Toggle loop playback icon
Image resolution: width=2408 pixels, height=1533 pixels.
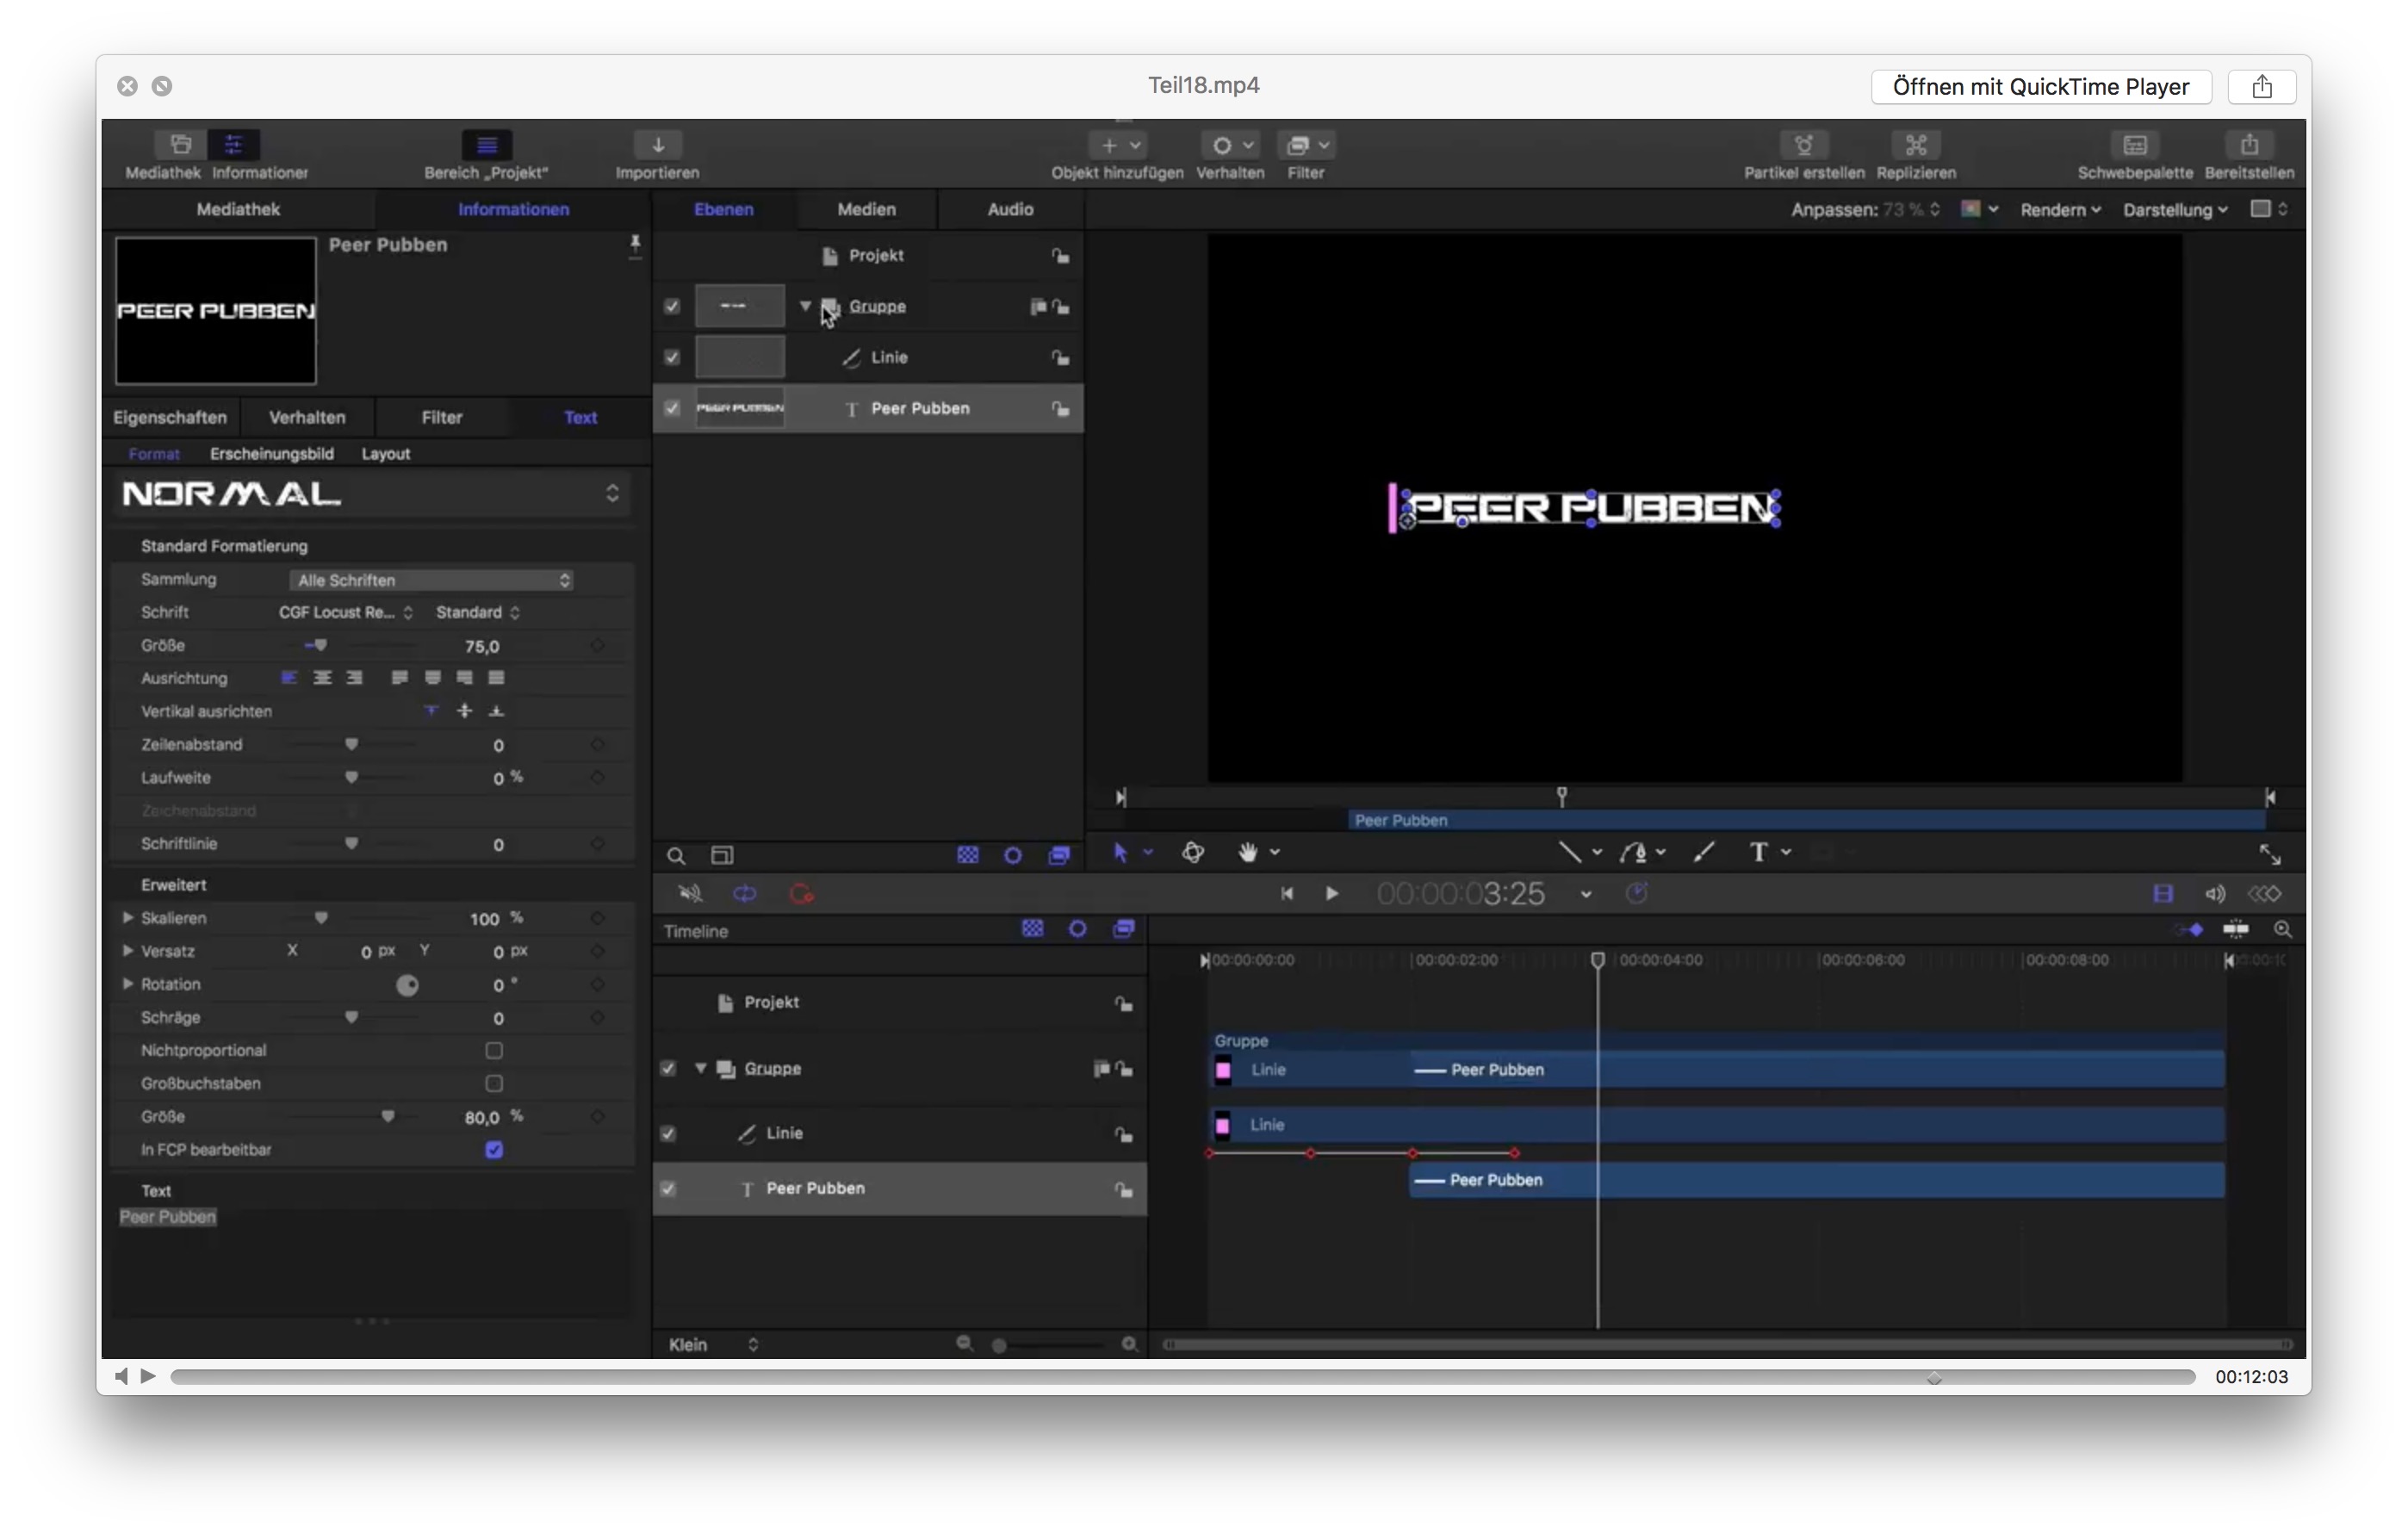(x=745, y=893)
